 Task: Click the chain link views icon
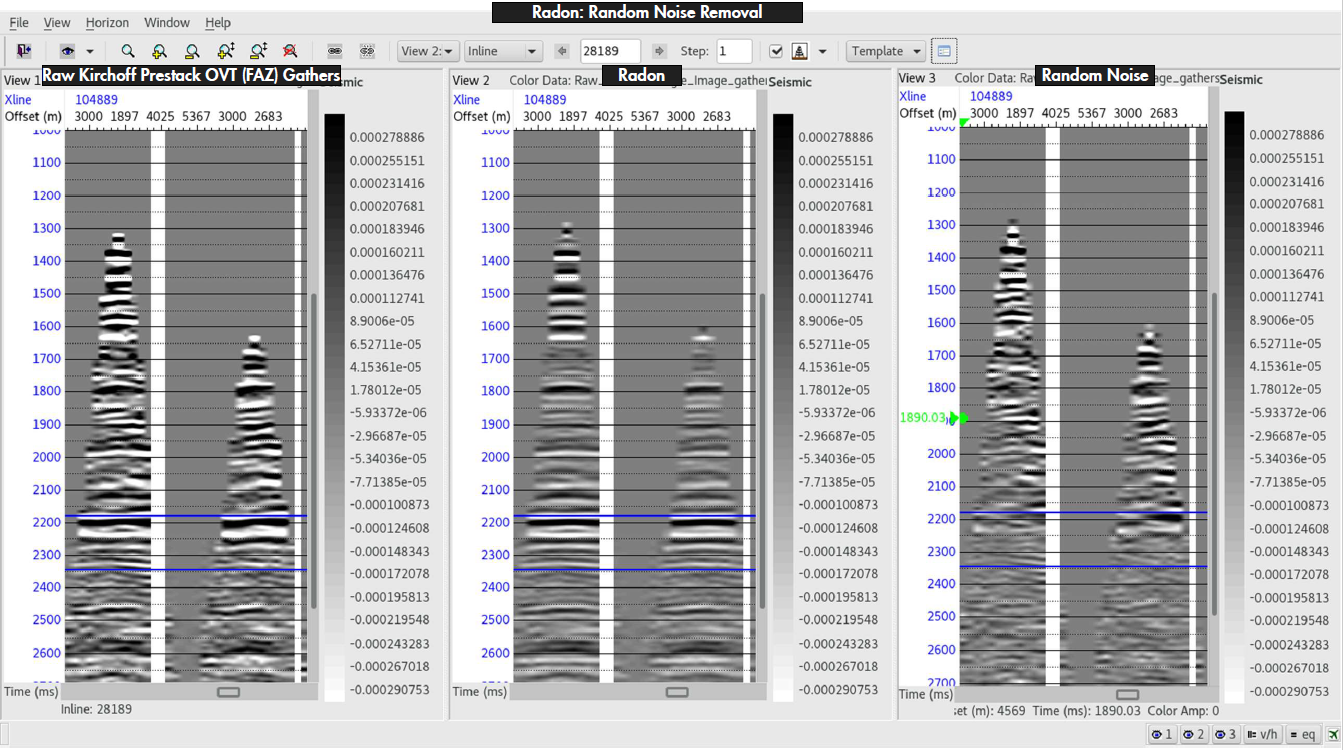click(335, 50)
